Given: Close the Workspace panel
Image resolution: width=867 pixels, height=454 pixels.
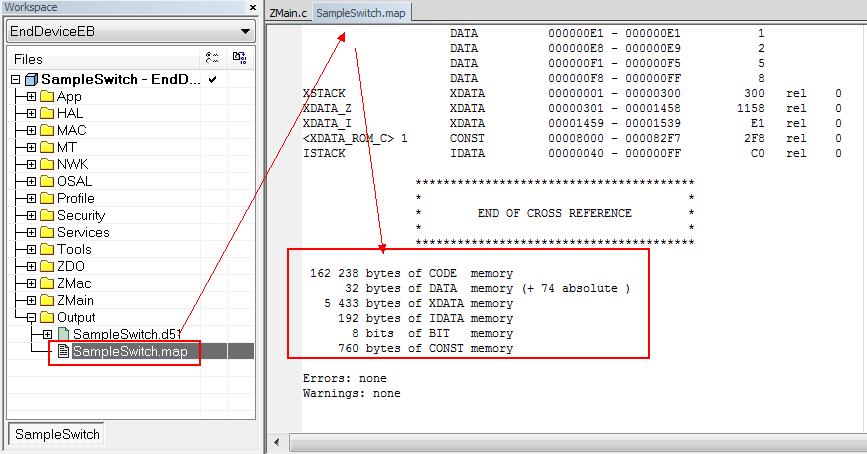Looking at the screenshot, I should tap(253, 7).
